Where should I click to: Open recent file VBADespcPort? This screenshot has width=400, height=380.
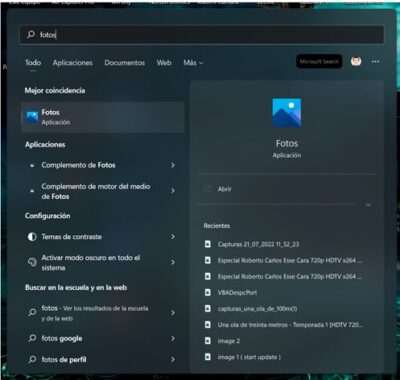tap(237, 292)
